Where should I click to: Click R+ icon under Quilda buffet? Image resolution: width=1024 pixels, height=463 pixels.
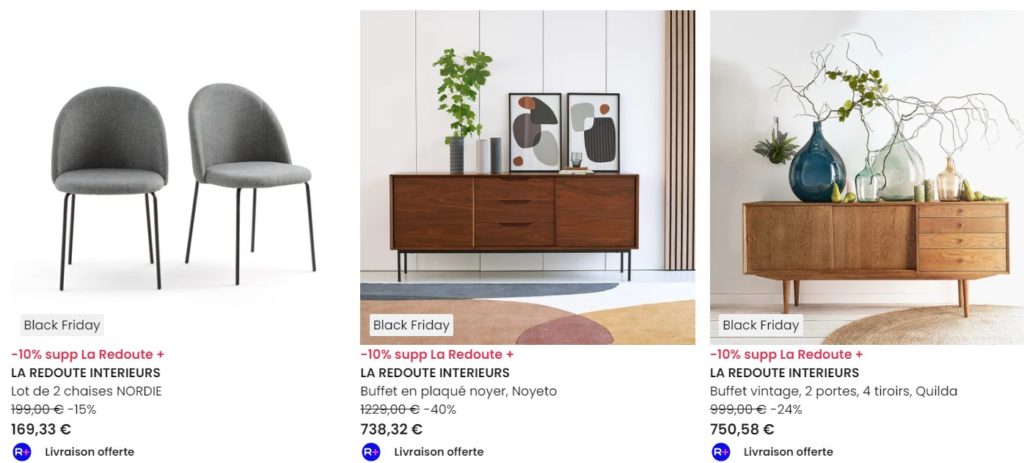[x=720, y=452]
